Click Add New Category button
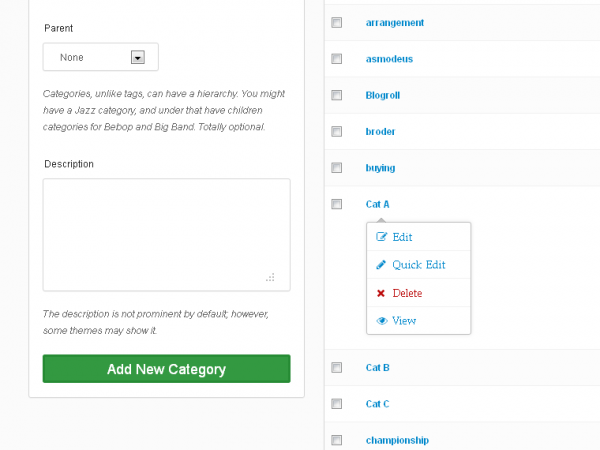This screenshot has width=600, height=450. (x=166, y=369)
